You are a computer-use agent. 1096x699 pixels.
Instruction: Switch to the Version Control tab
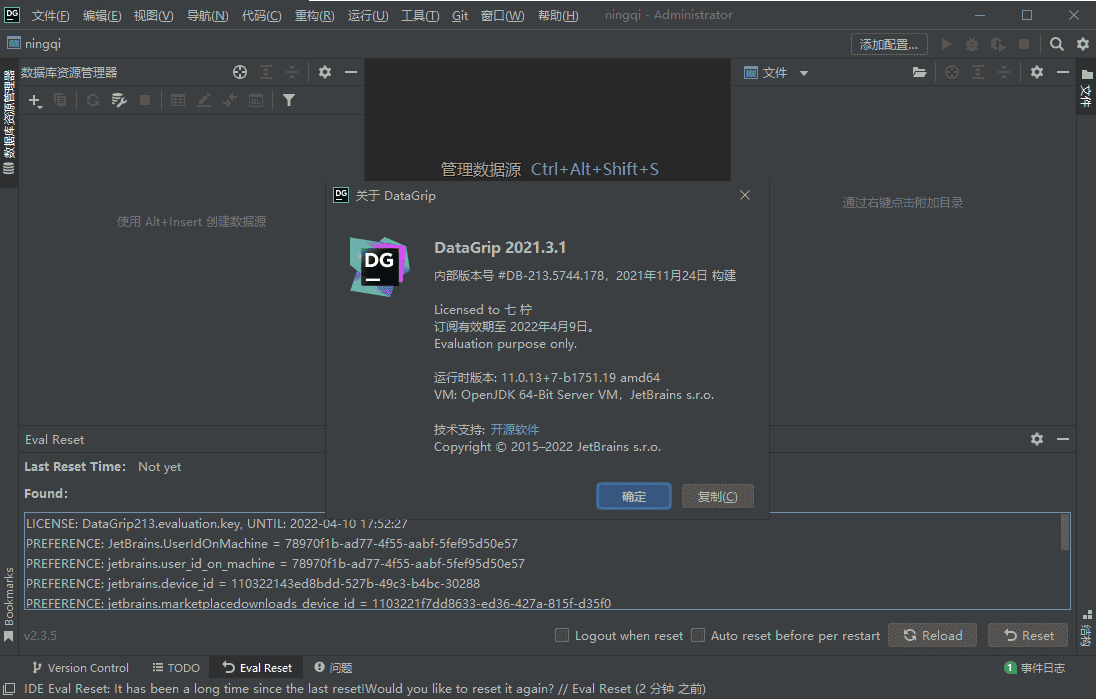pos(80,667)
